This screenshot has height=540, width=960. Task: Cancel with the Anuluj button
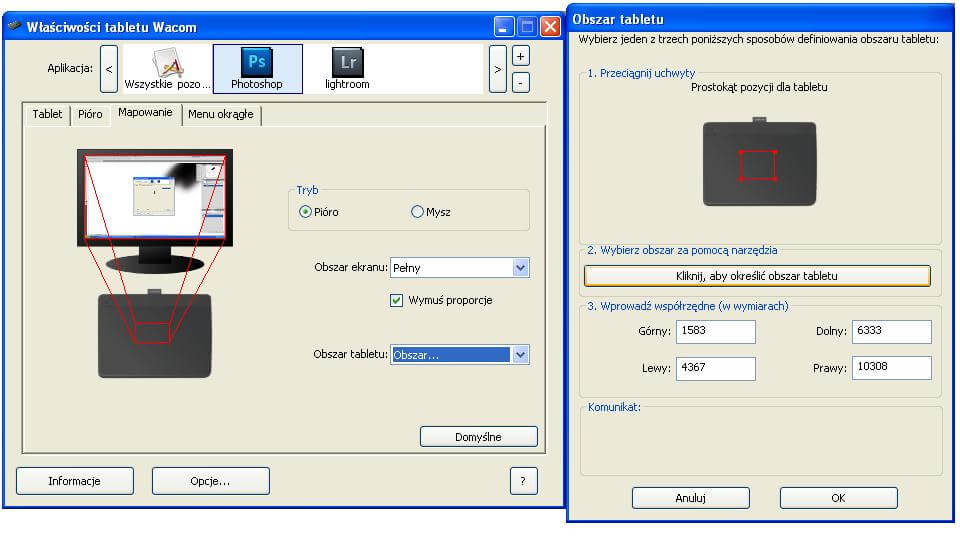691,498
